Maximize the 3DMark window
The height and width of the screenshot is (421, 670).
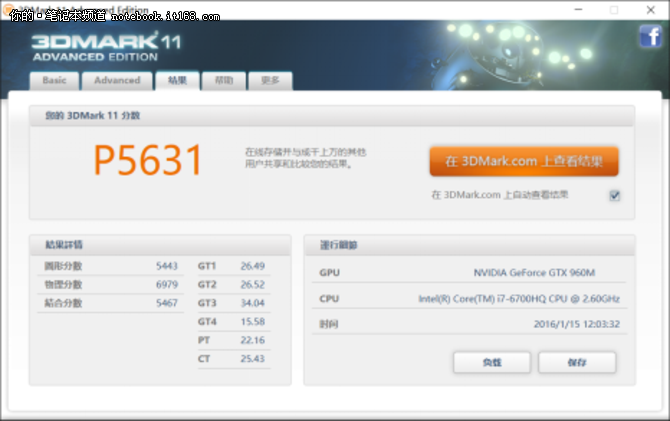coord(614,9)
